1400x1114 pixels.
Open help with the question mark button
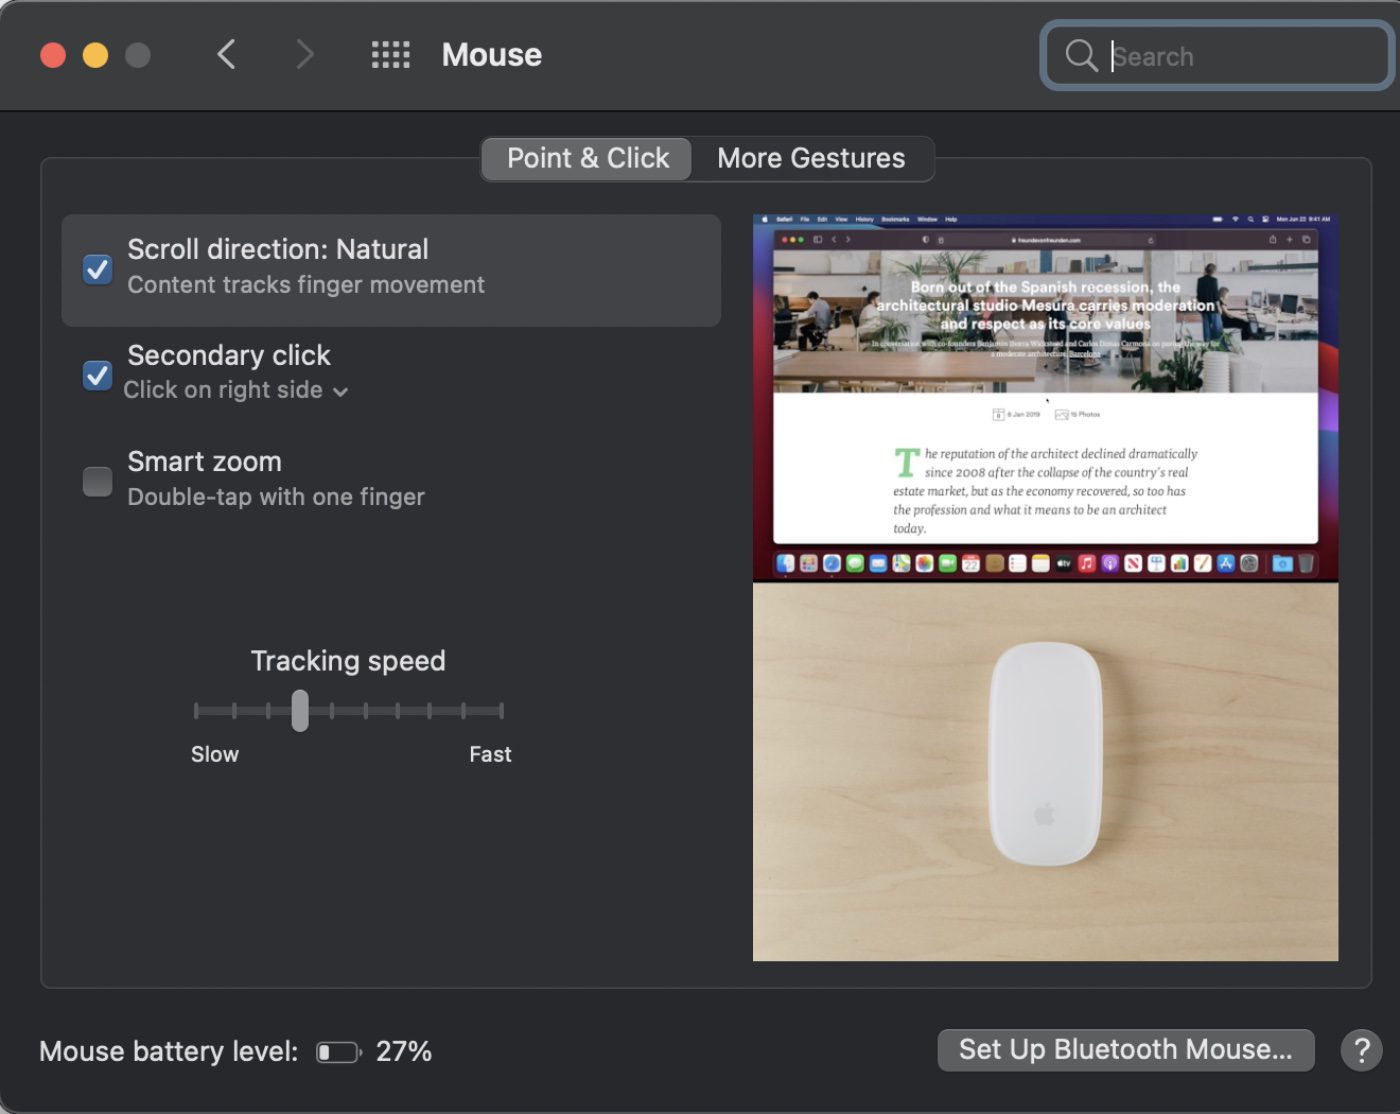point(1361,1050)
